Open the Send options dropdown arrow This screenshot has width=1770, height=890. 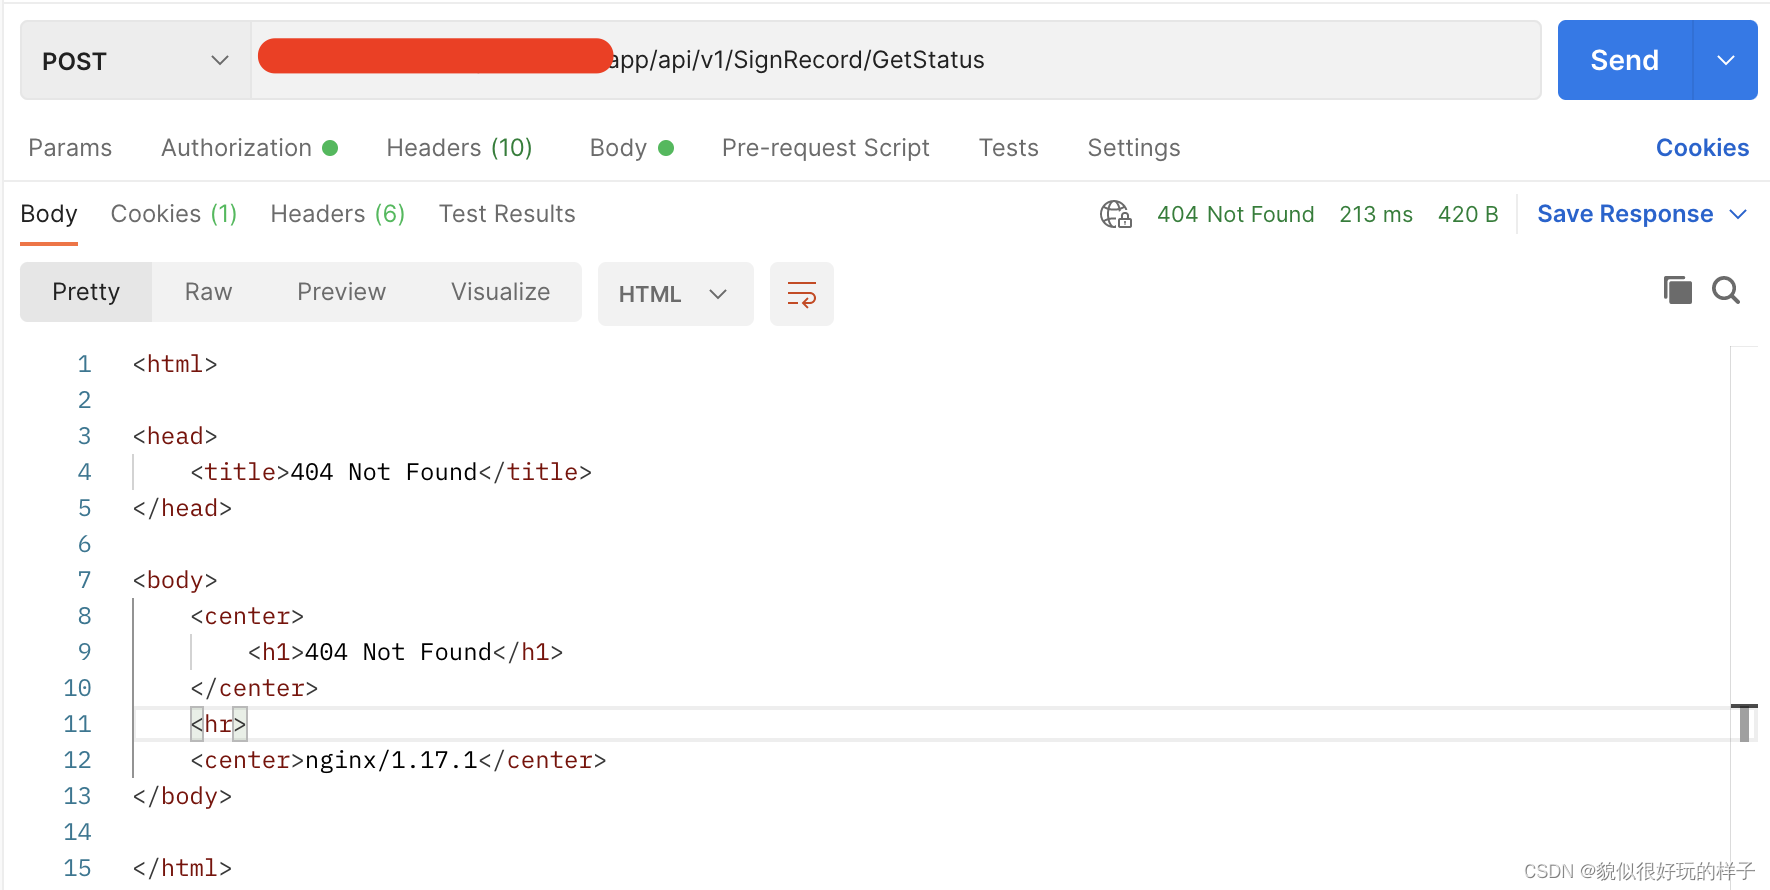[1726, 60]
